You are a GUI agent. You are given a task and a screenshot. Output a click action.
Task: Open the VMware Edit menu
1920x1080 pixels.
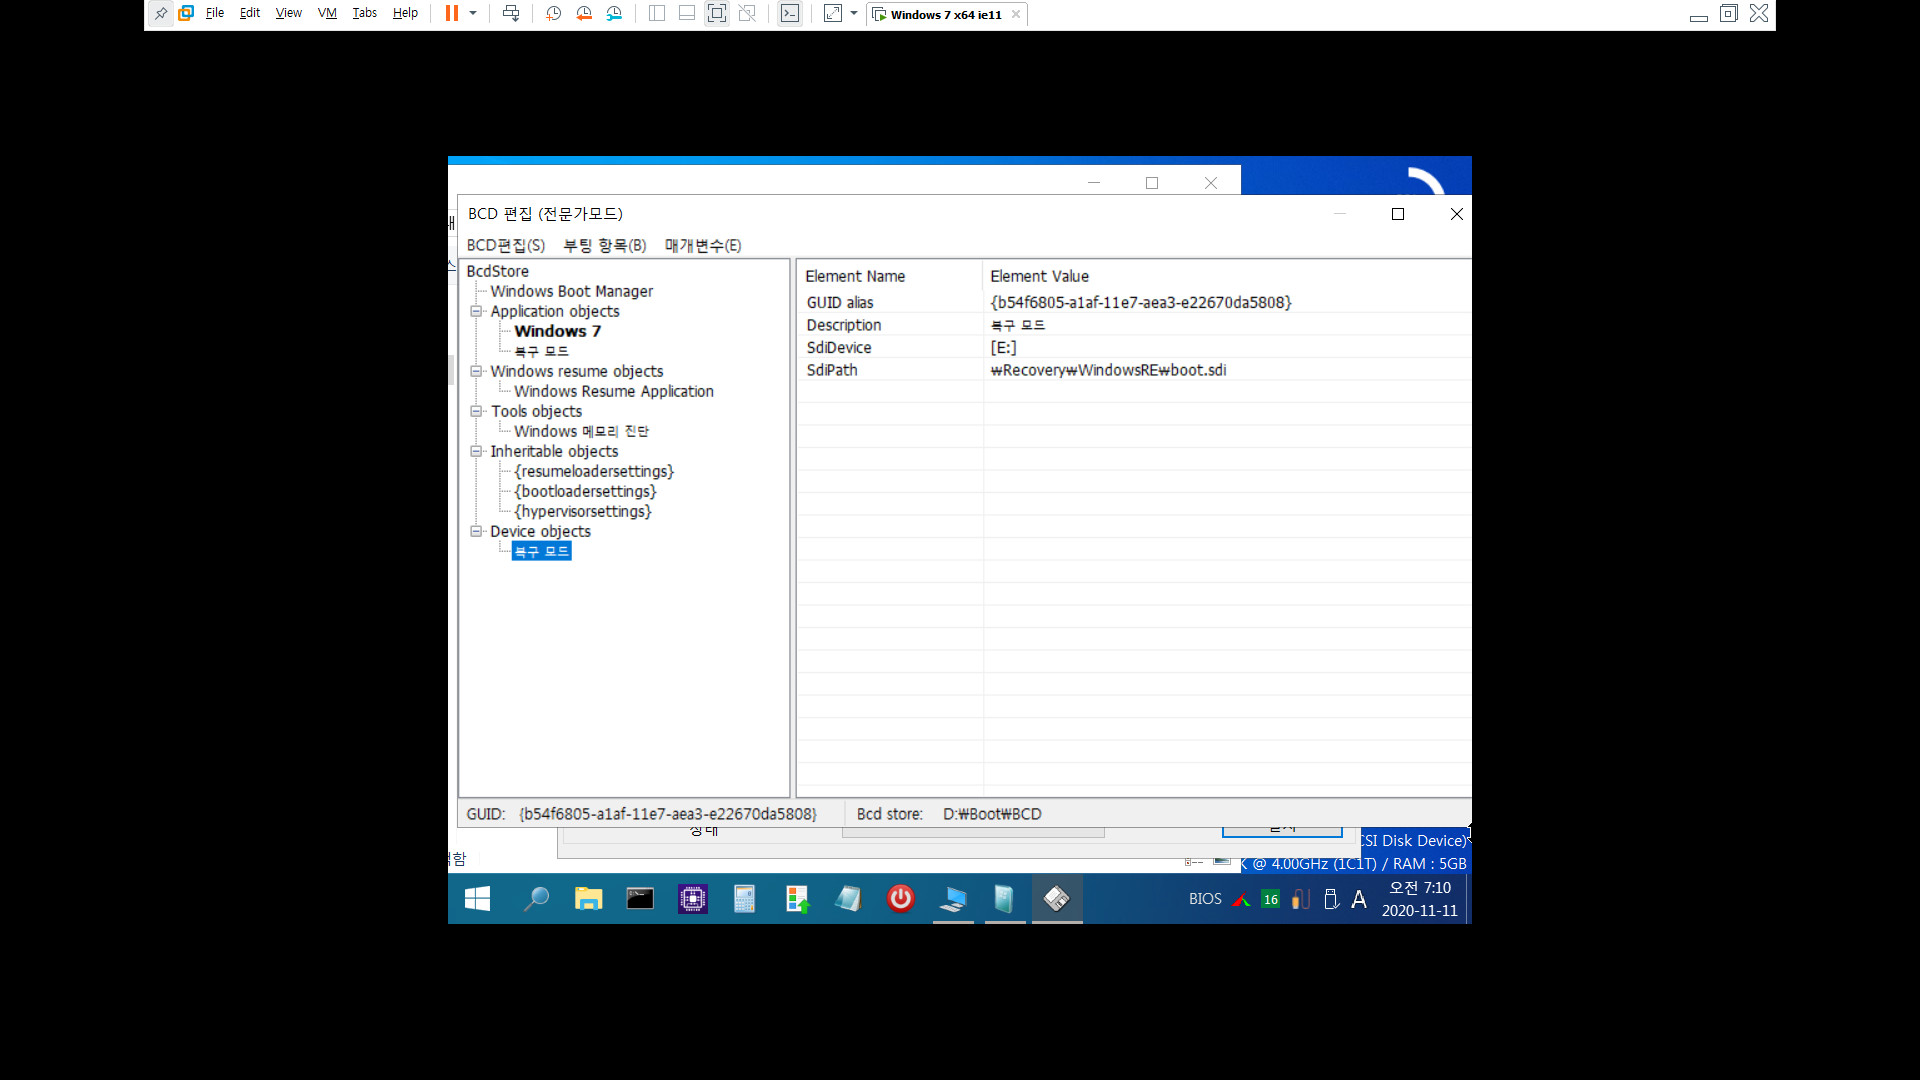click(250, 14)
